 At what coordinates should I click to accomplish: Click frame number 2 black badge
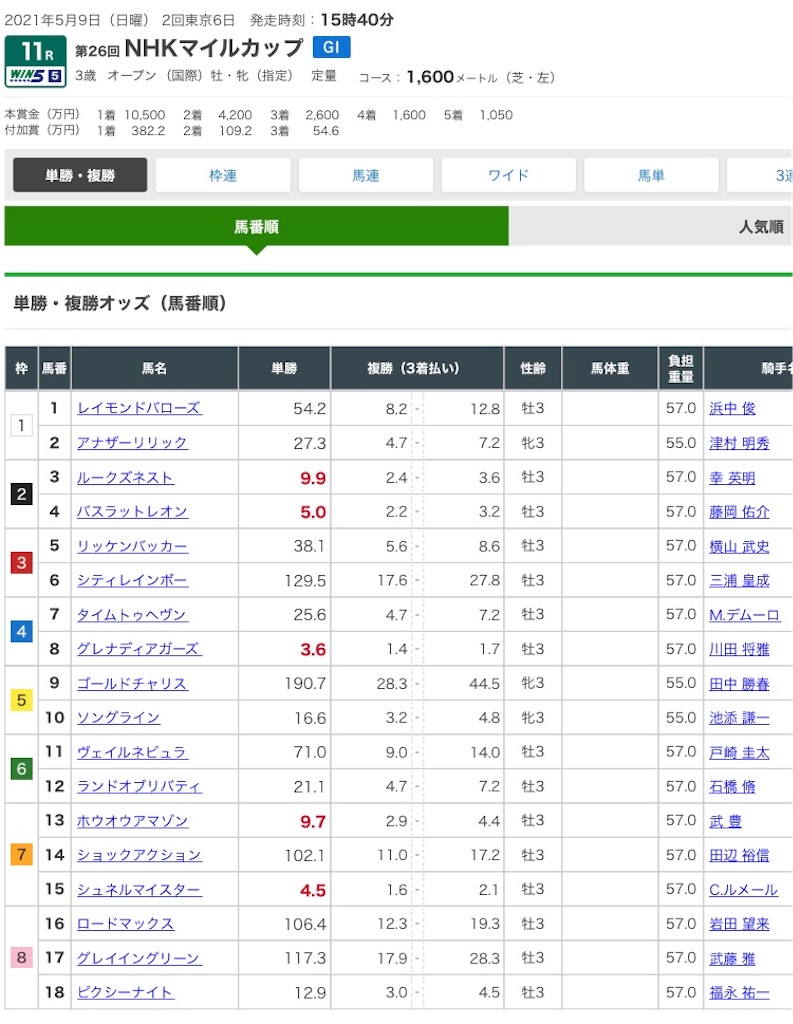click(x=22, y=494)
